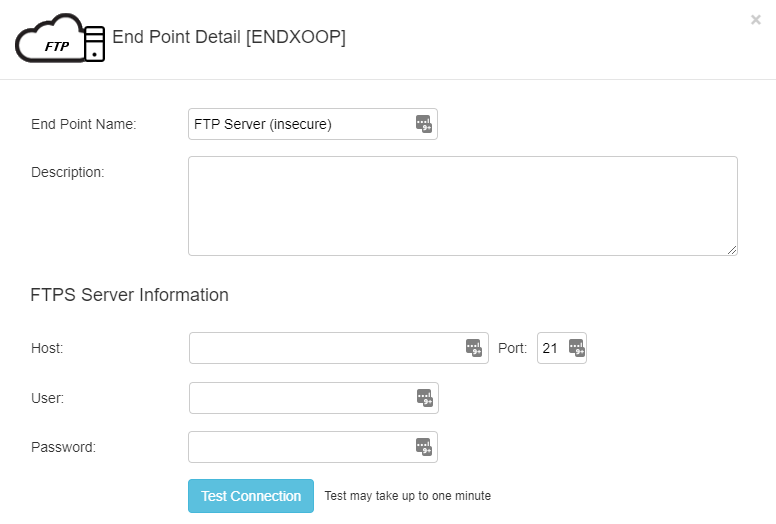Click the End Point Name text field
Screen dimensions: 776x524
(x=300, y=124)
